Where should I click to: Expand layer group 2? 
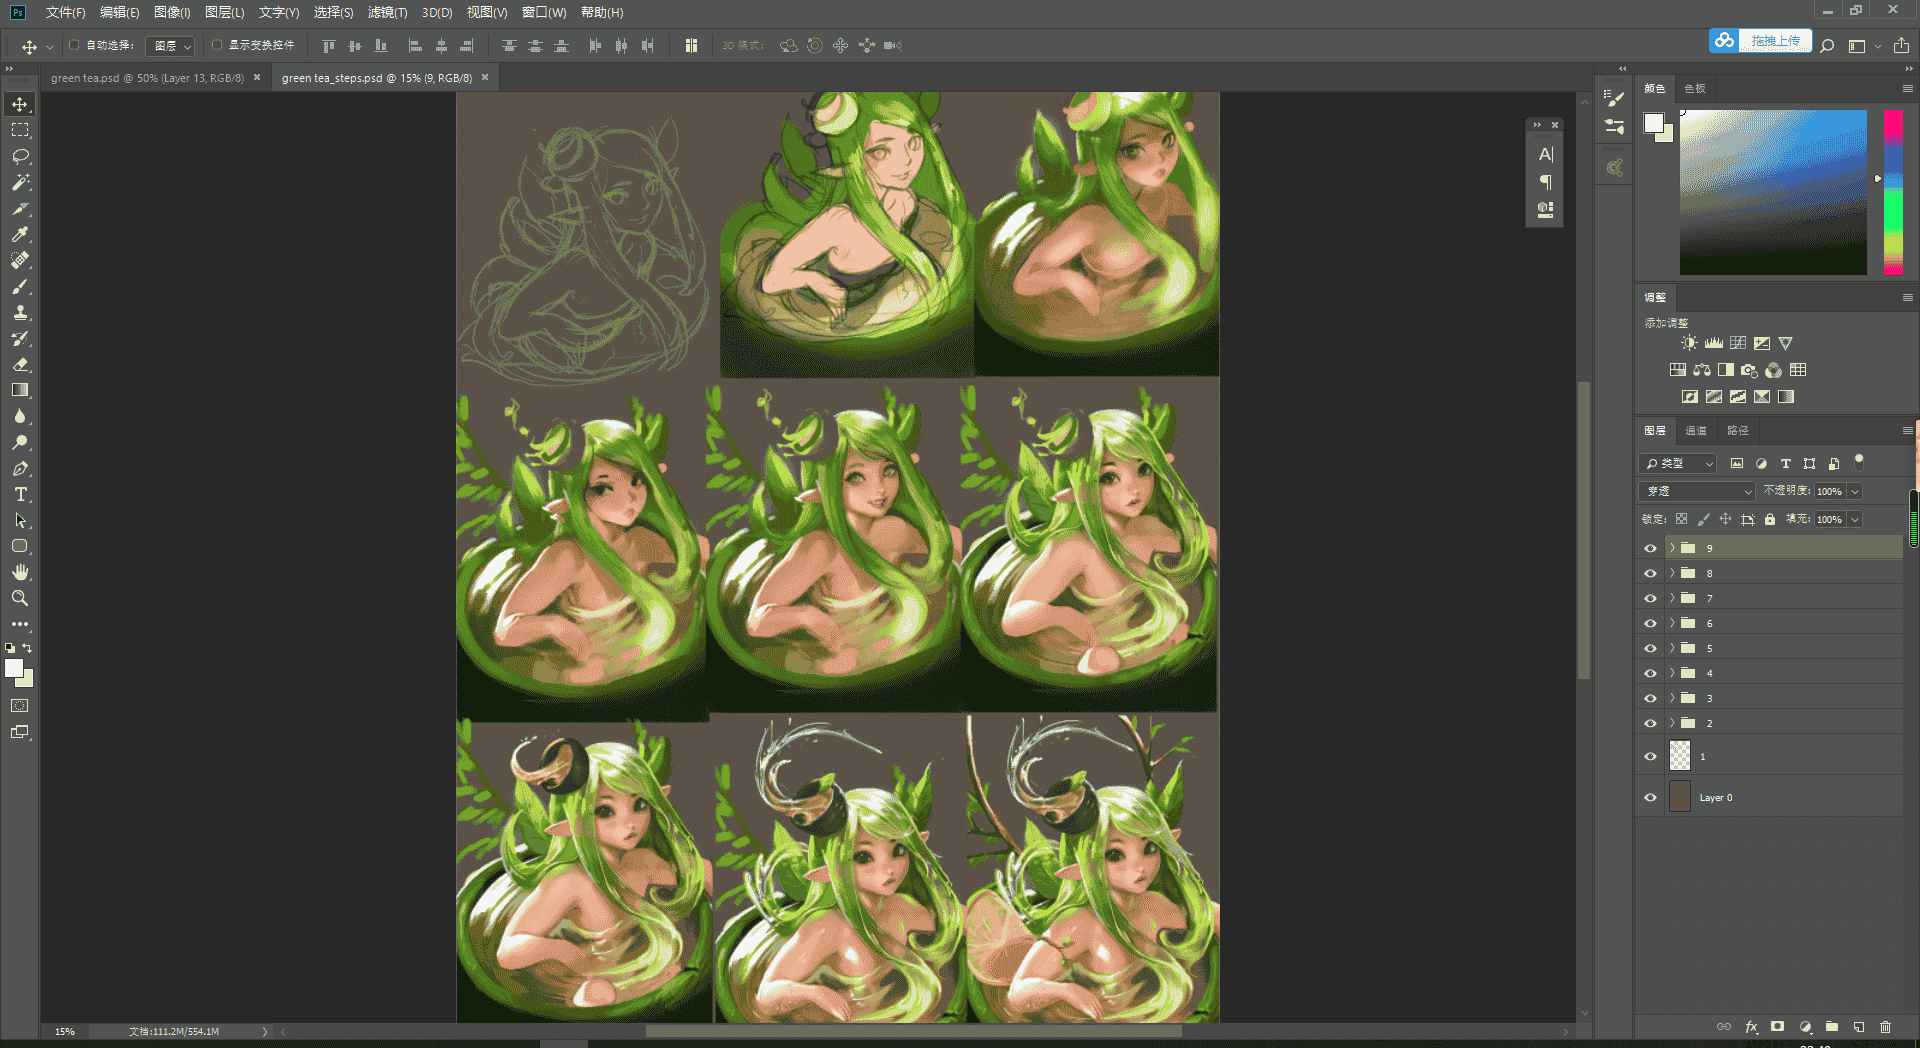1672,723
